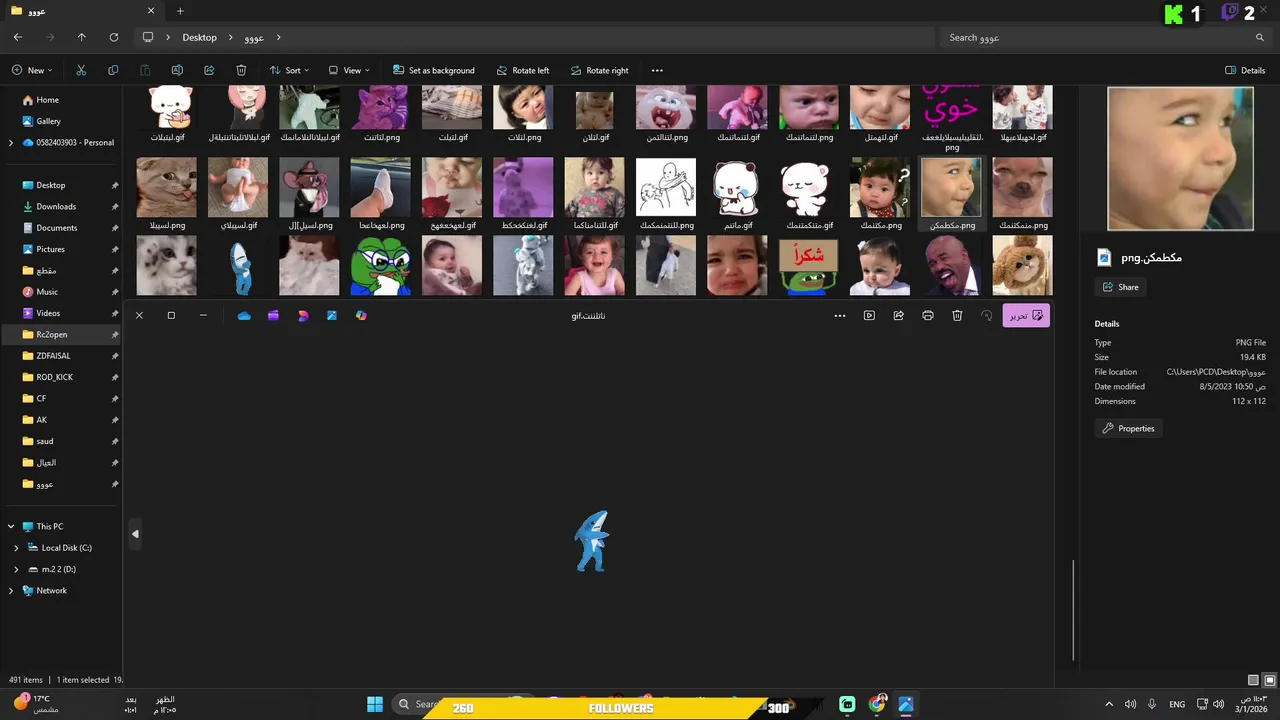Screen dimensions: 1280x720
Task: Click the Photos viewer print icon
Action: tap(928, 315)
